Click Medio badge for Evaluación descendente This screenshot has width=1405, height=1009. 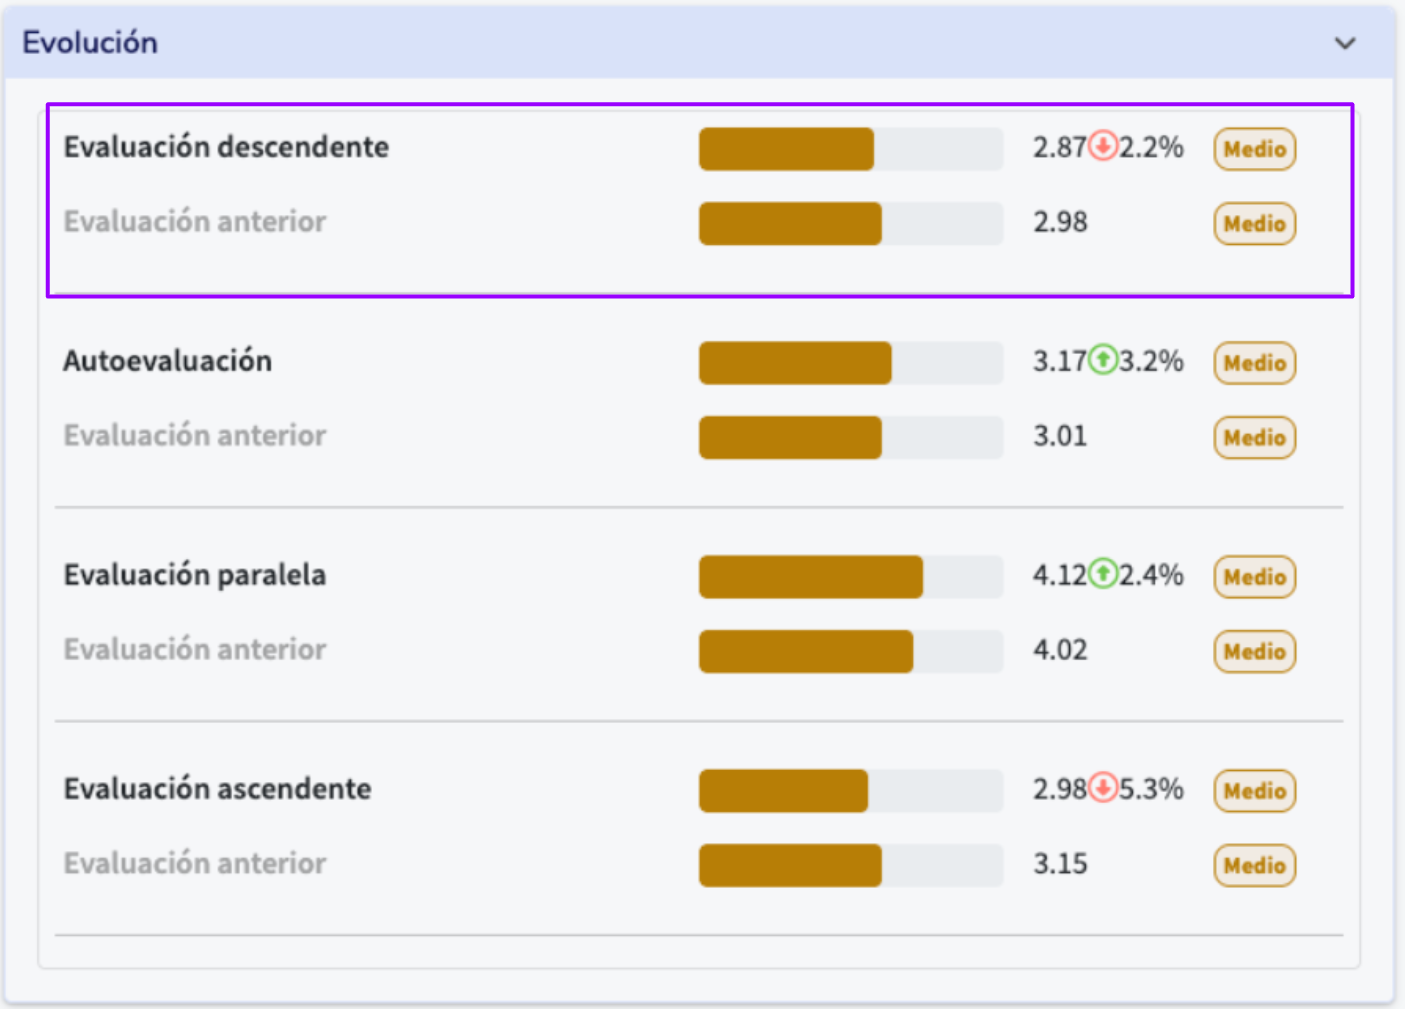[1254, 149]
